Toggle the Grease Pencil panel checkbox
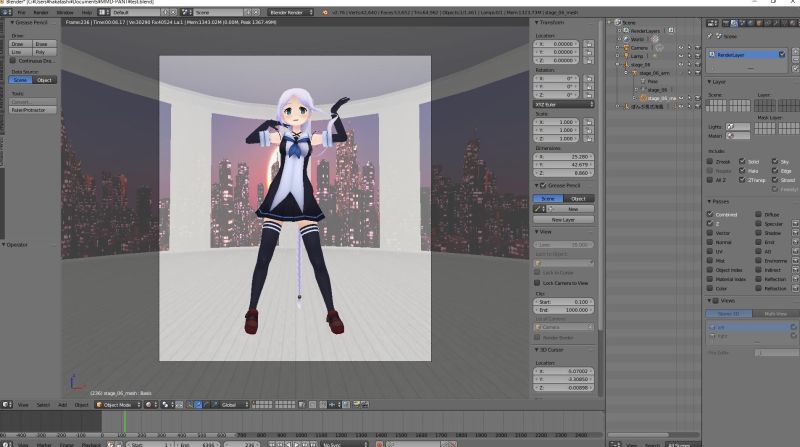Screen dimensions: 800x447 [543, 185]
